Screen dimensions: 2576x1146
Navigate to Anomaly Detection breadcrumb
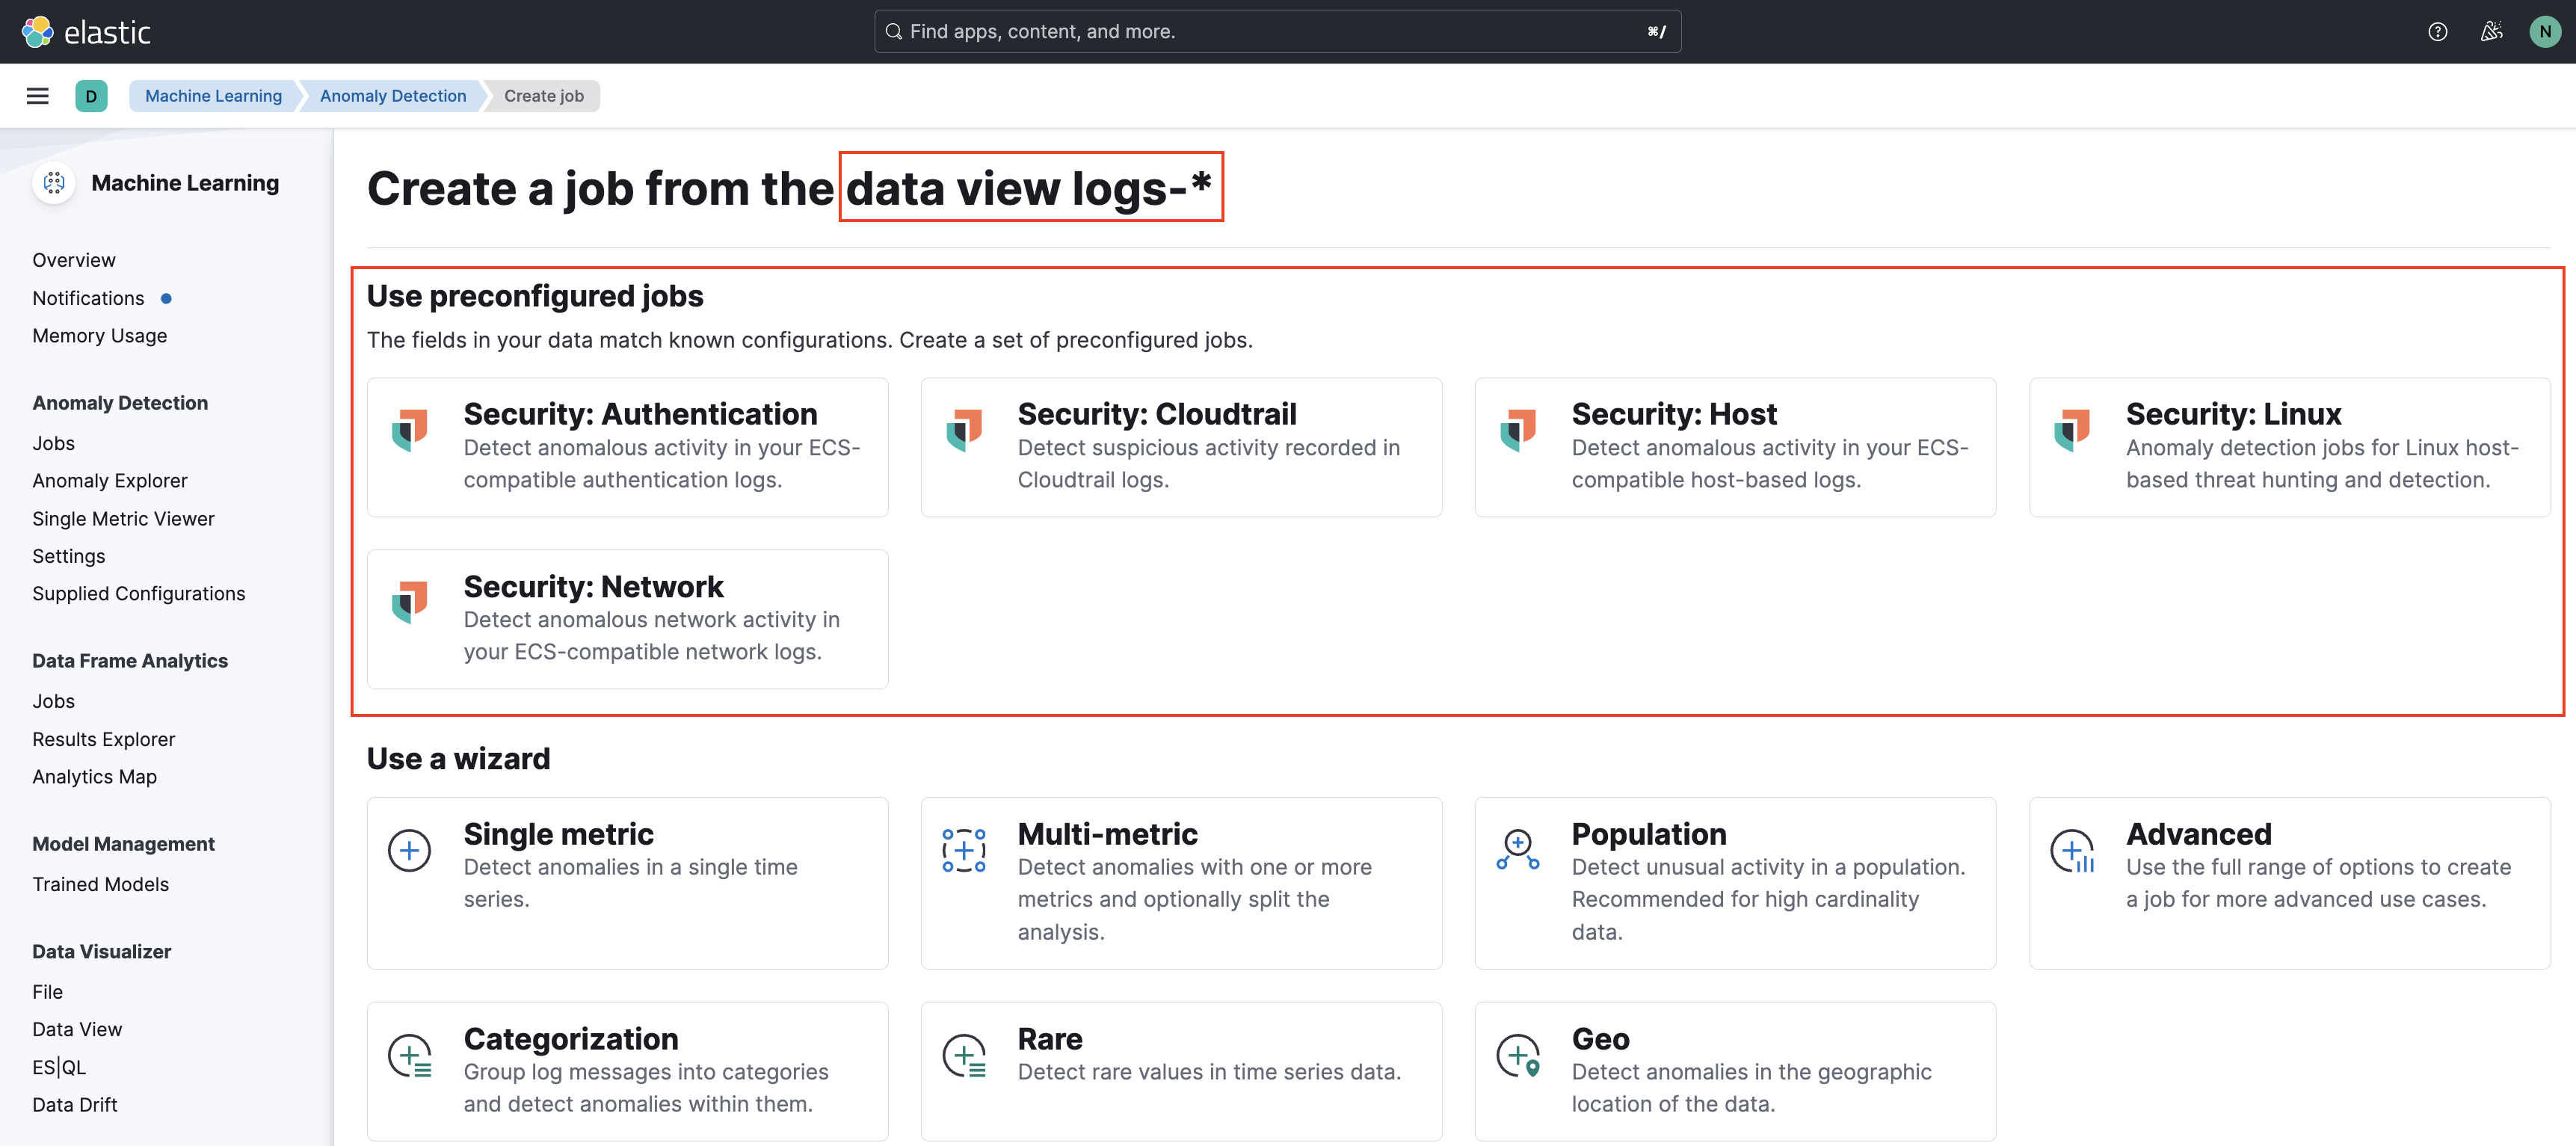coord(392,95)
